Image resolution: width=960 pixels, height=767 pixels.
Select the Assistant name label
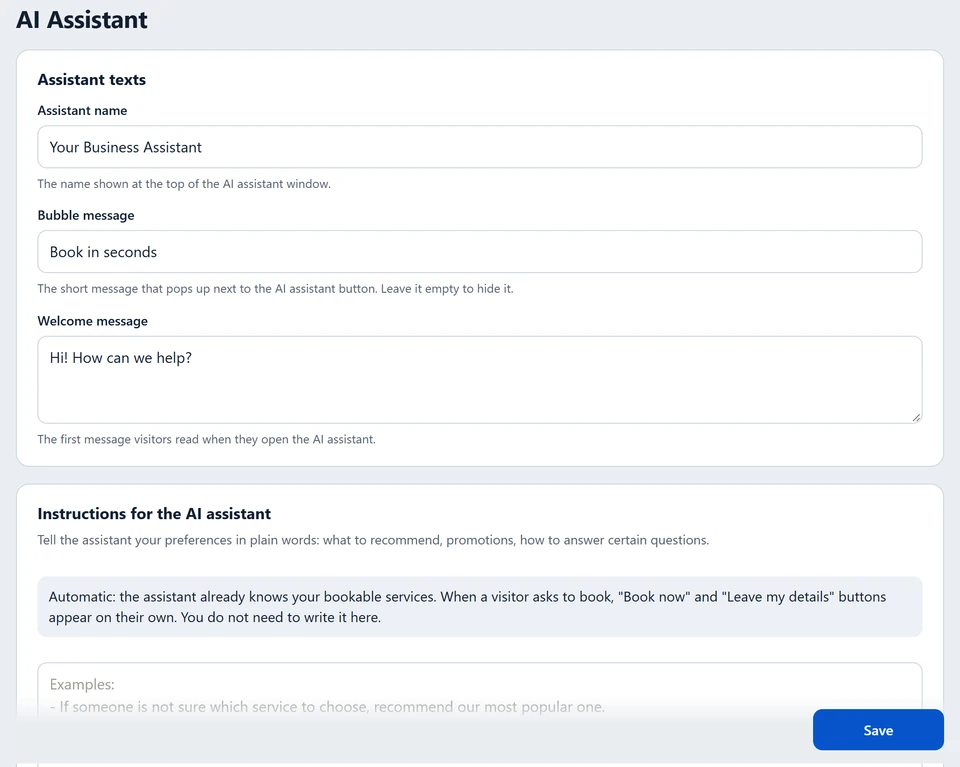83,111
